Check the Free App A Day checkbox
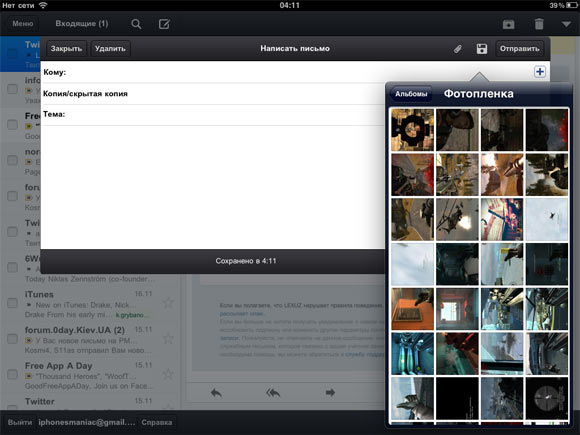This screenshot has height=435, width=580. coord(13,374)
